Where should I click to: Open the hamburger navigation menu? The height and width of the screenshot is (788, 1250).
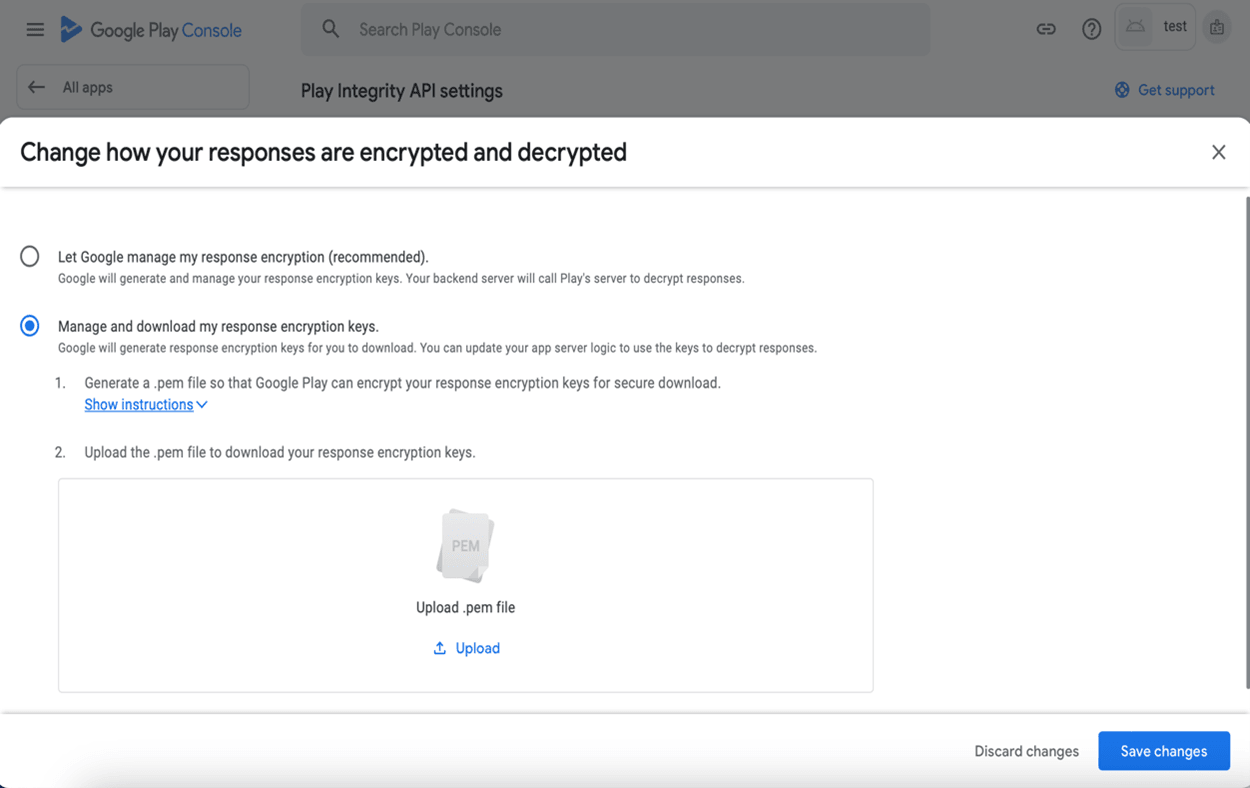point(35,30)
